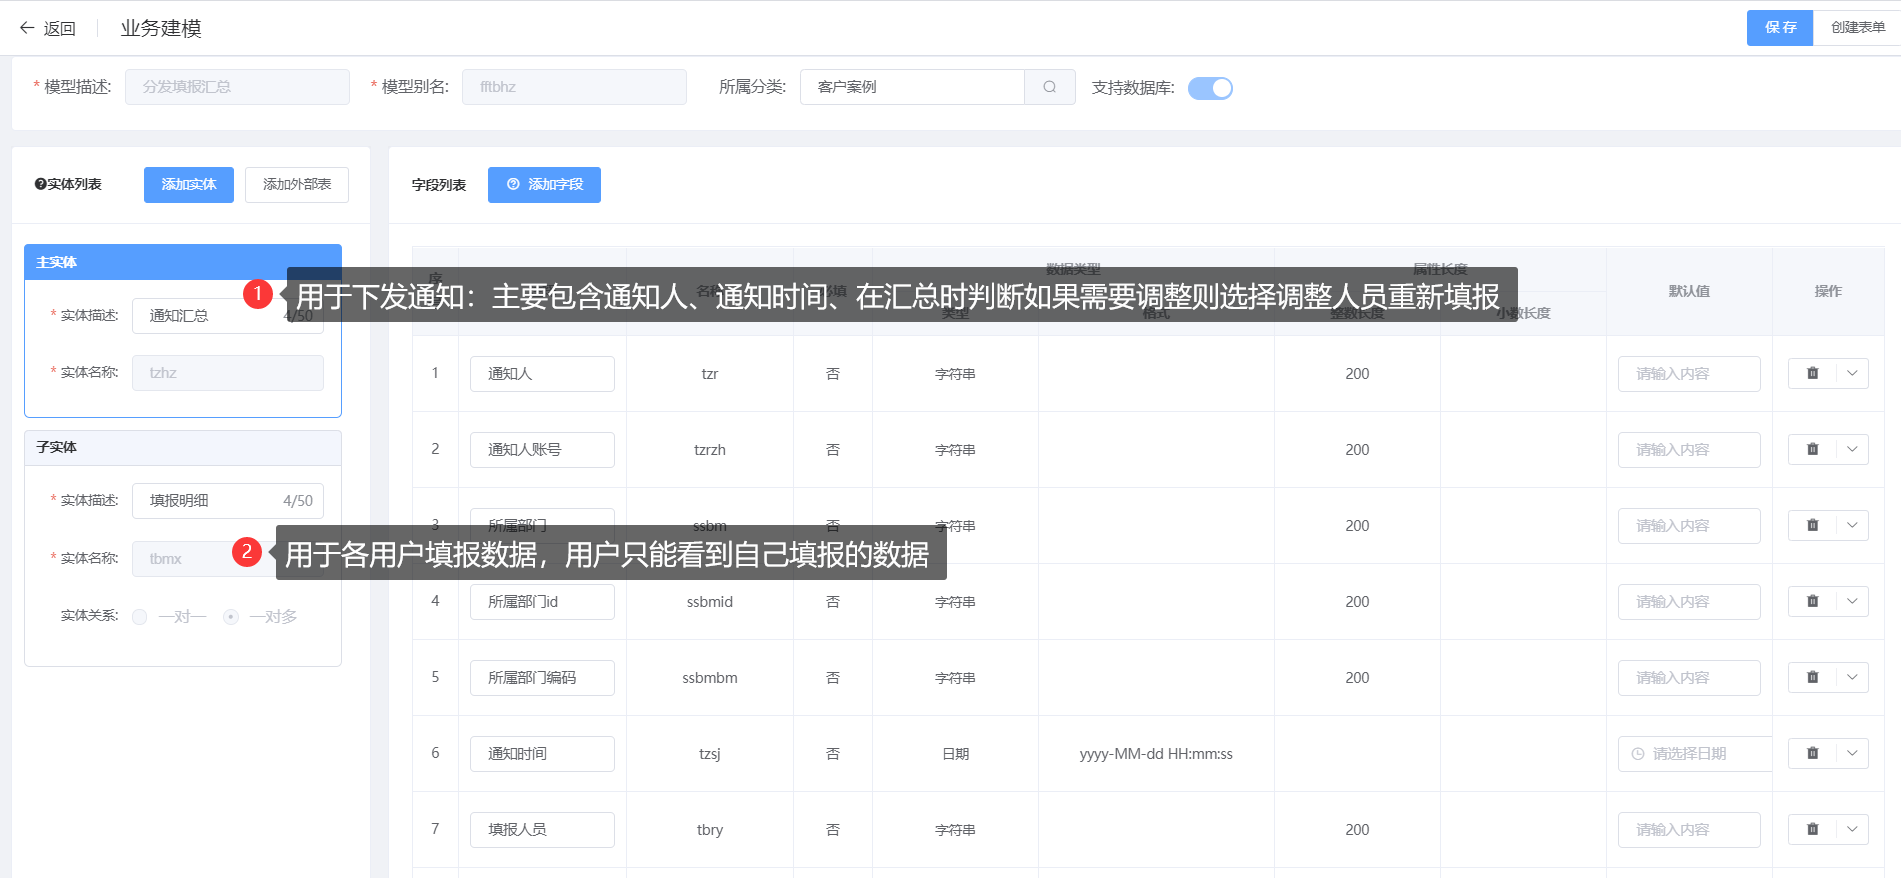The height and width of the screenshot is (878, 1901).
Task: Select the 一对多 relationship radio
Action: pos(231,617)
